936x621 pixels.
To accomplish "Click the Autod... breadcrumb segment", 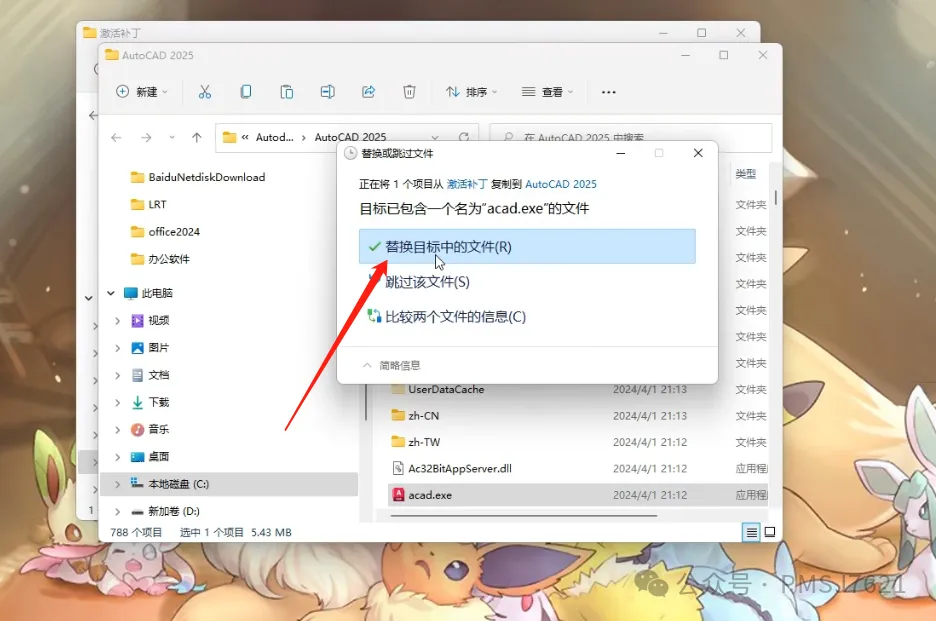I will pos(275,137).
